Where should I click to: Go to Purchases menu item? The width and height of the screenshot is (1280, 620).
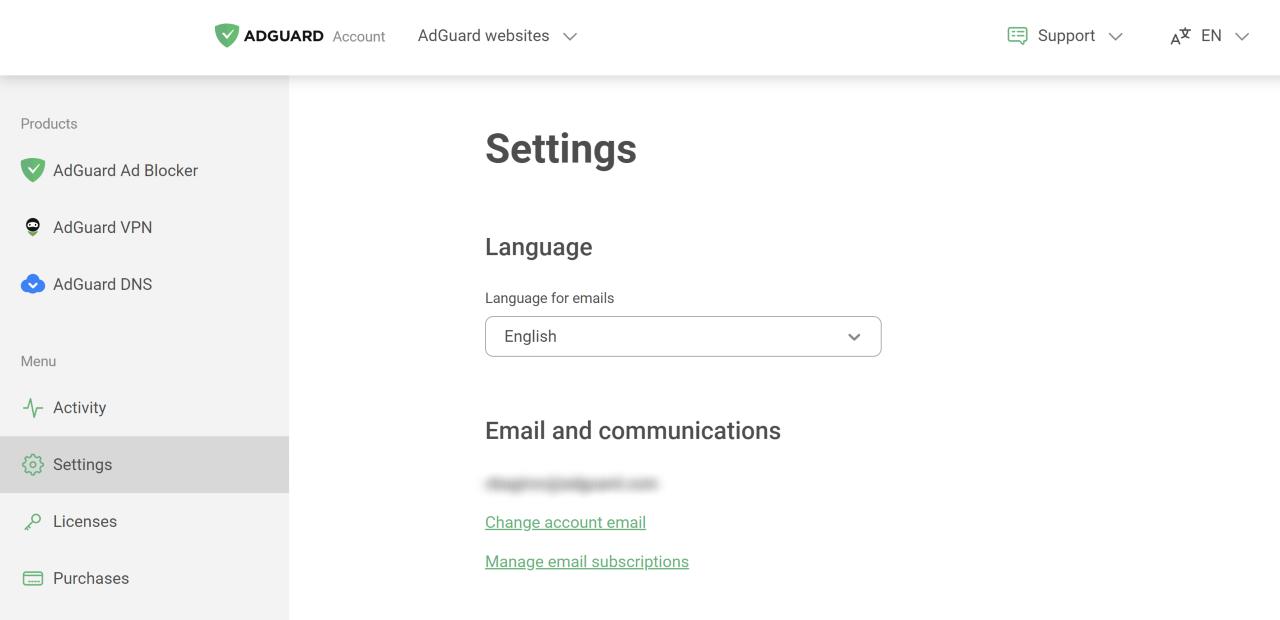point(144,579)
